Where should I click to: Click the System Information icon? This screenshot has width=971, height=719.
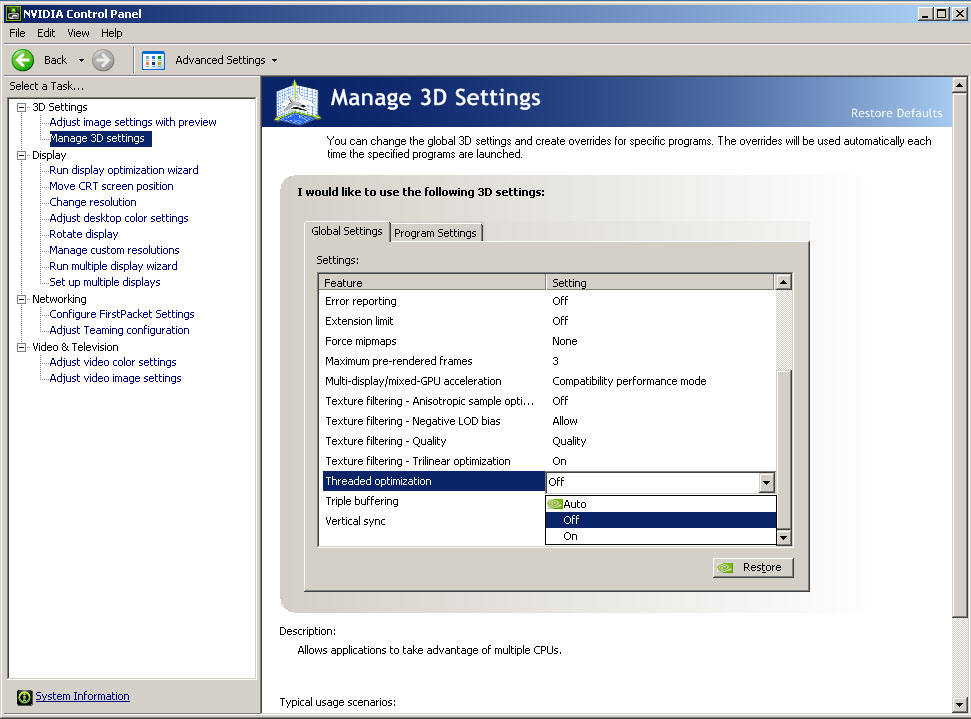[24, 697]
